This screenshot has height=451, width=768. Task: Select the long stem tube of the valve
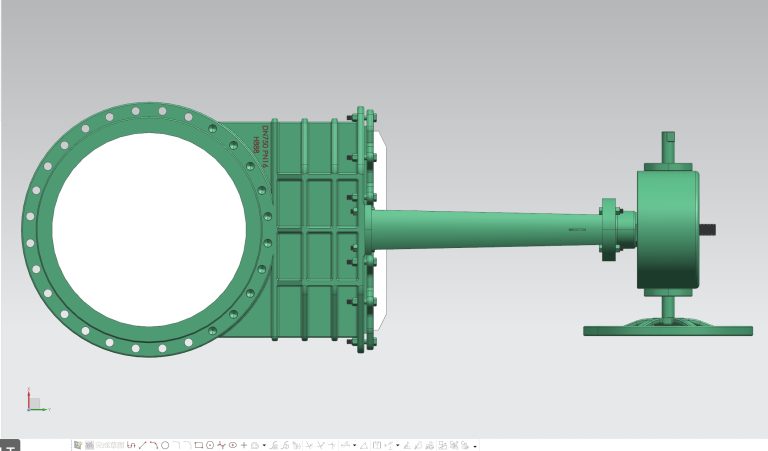pos(486,229)
